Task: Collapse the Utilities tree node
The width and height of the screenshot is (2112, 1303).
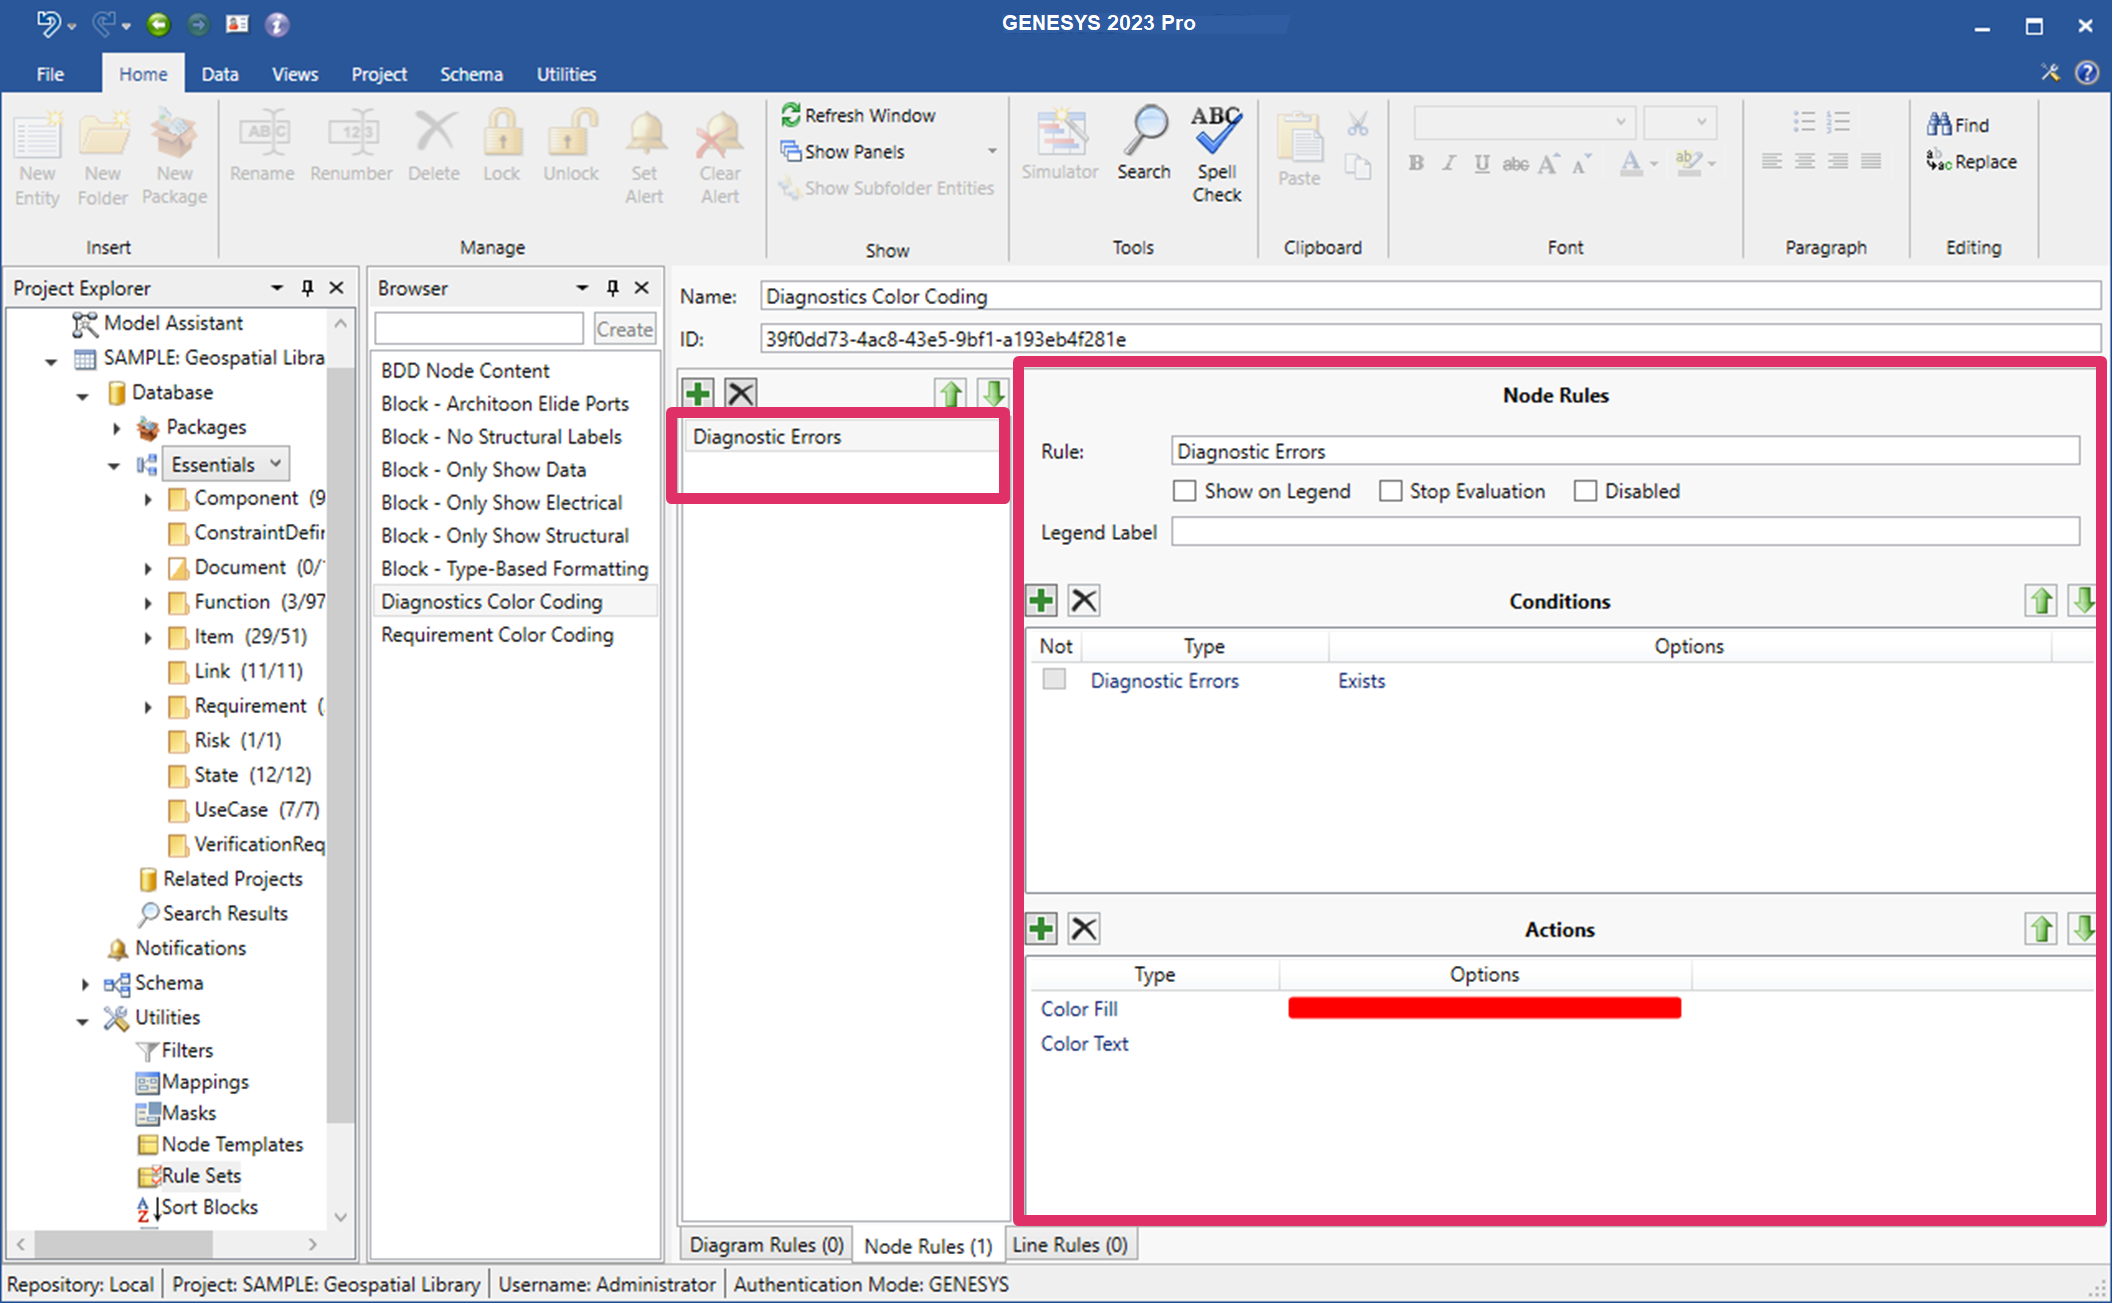Action: coord(83,1020)
